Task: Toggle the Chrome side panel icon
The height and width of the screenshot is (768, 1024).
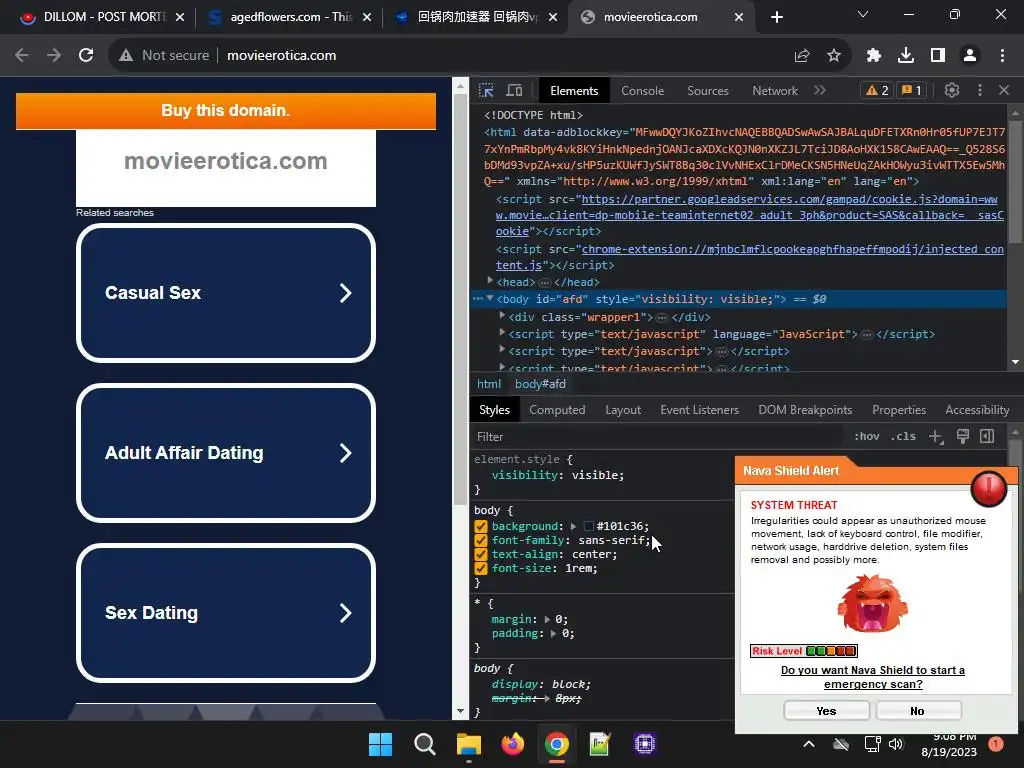Action: [938, 56]
